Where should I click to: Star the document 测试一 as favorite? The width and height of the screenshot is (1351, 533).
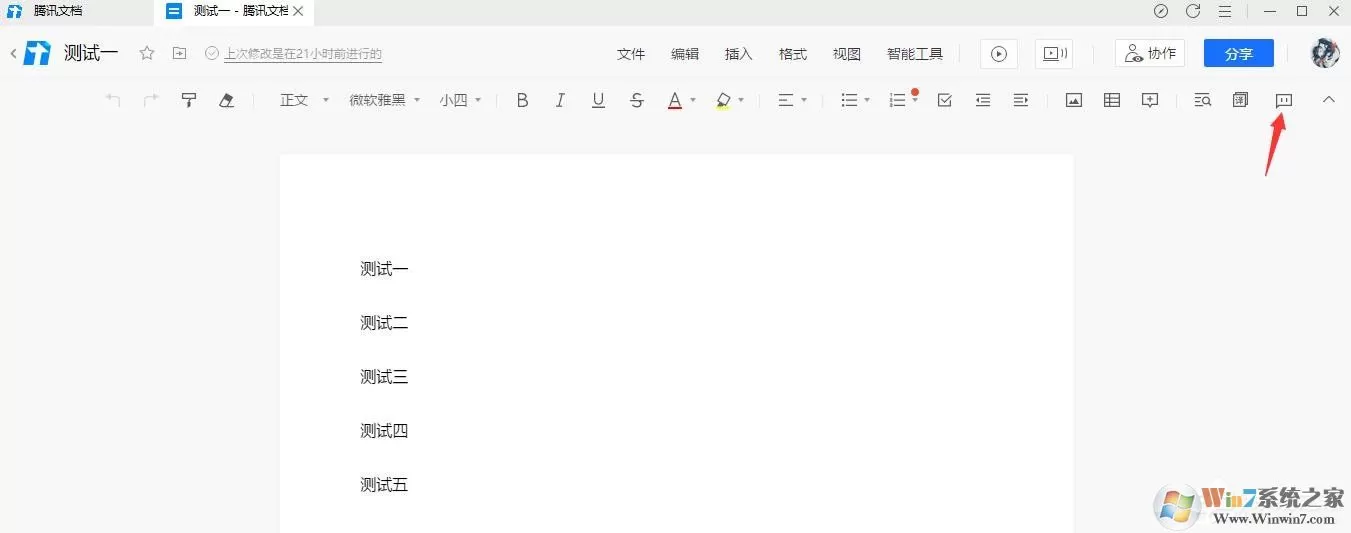147,53
